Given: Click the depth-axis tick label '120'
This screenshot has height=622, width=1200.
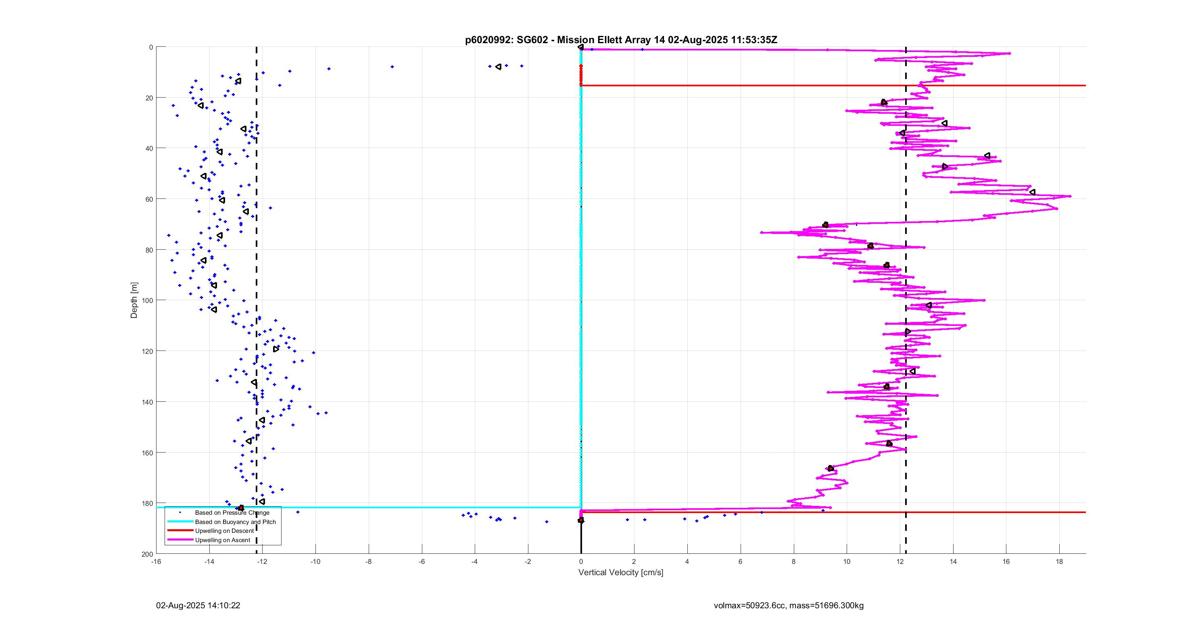Looking at the screenshot, I should (x=146, y=351).
